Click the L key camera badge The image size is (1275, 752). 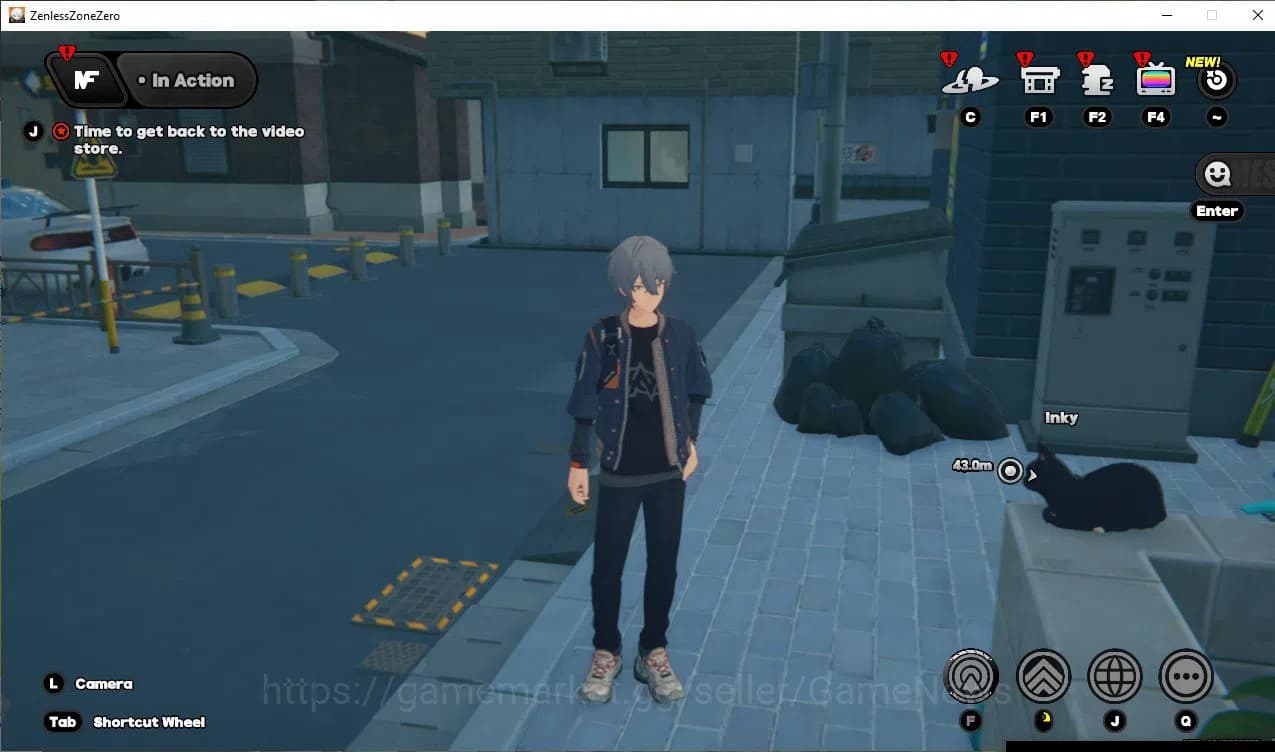click(x=53, y=684)
